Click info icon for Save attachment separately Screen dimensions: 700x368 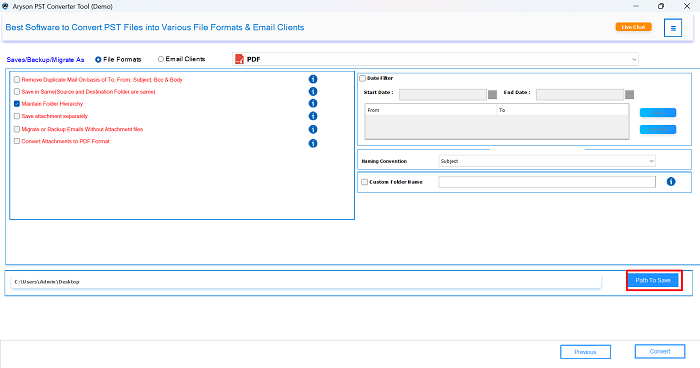(x=313, y=116)
